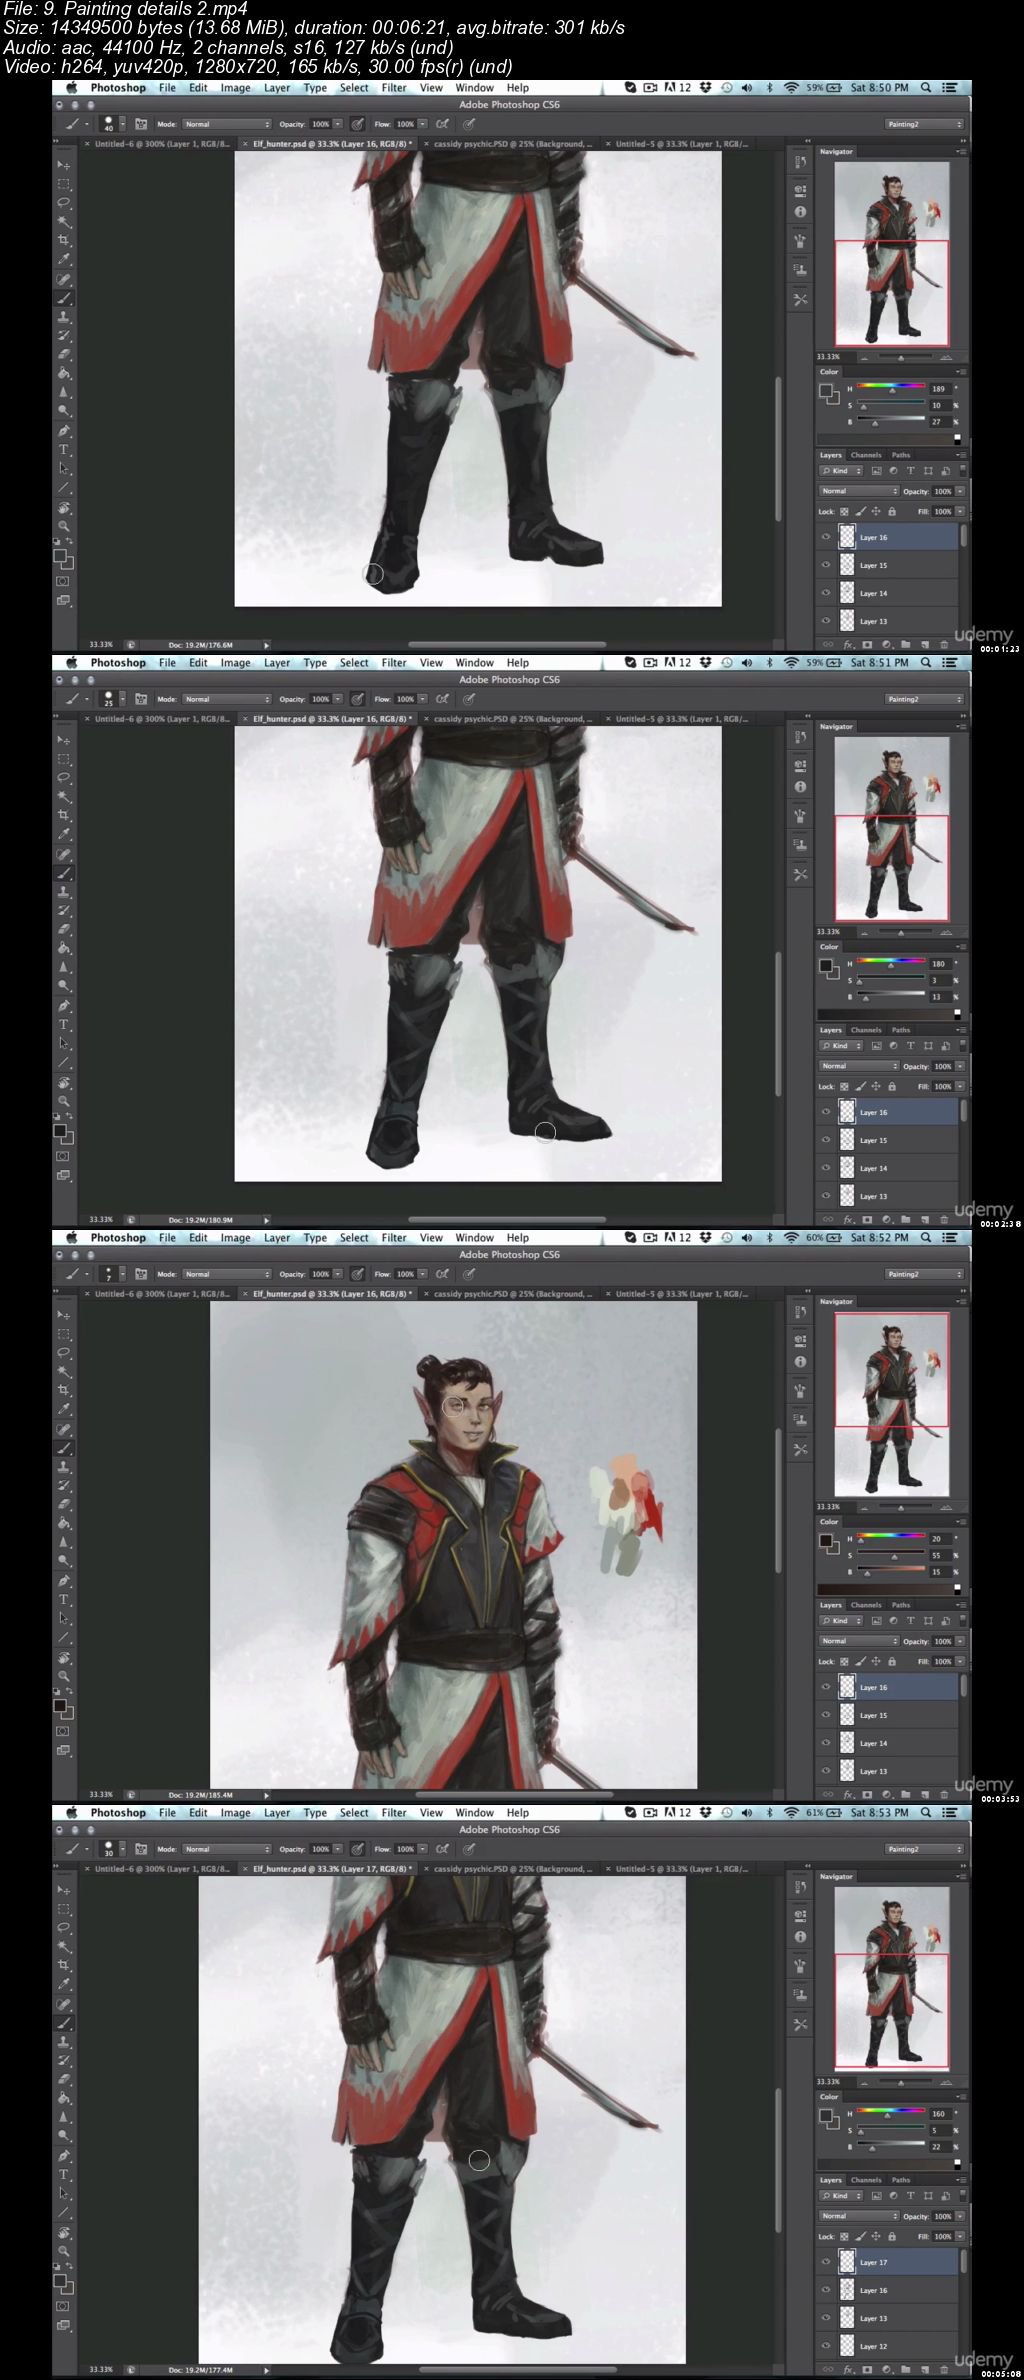The image size is (1024, 2380).
Task: Open the Tool Presets panel icon in the 8:53 PM frame
Action: (x=800, y=2024)
